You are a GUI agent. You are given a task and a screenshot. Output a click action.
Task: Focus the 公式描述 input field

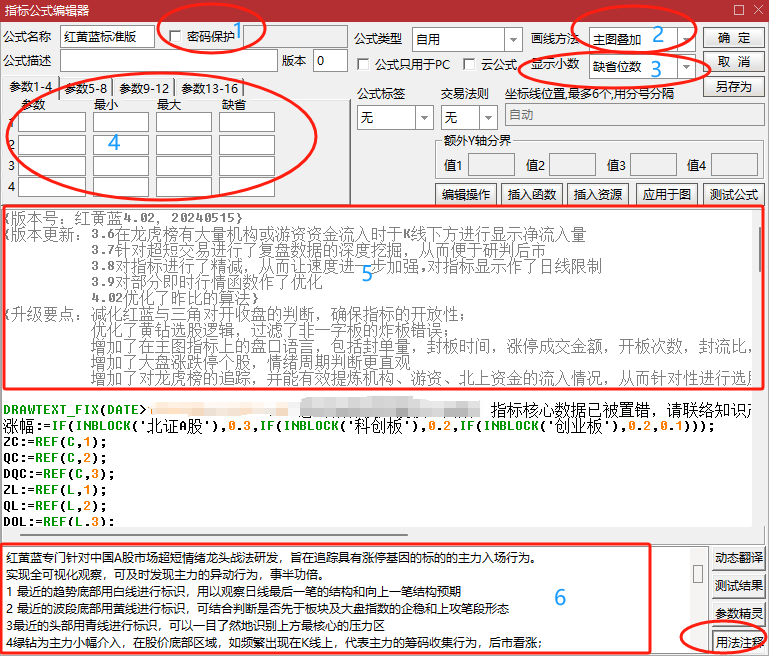click(169, 61)
